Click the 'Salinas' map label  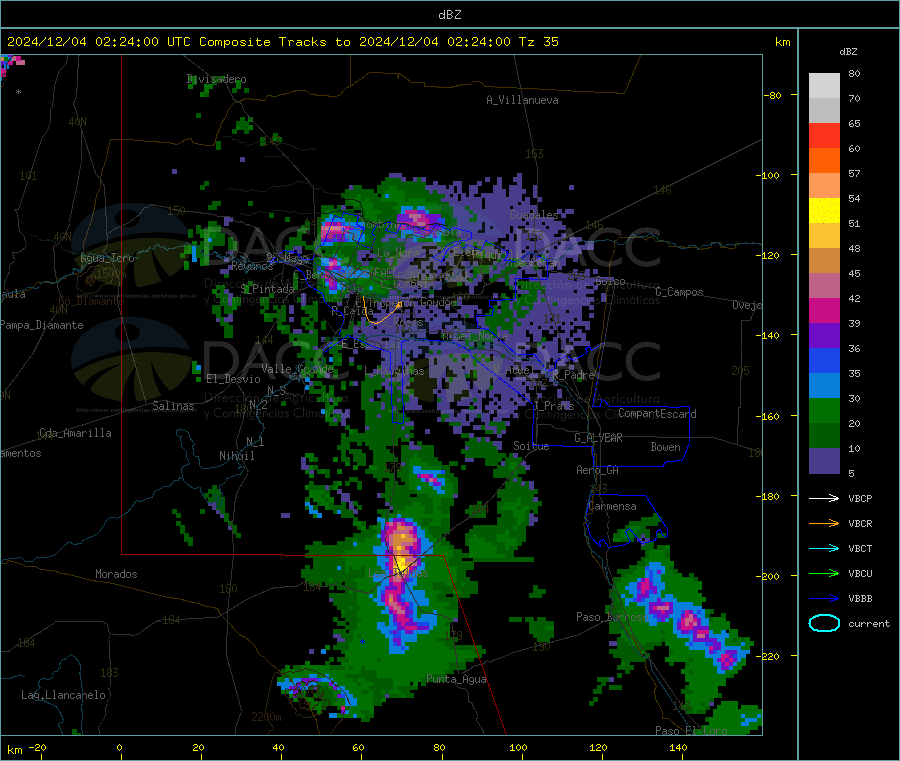pos(173,406)
